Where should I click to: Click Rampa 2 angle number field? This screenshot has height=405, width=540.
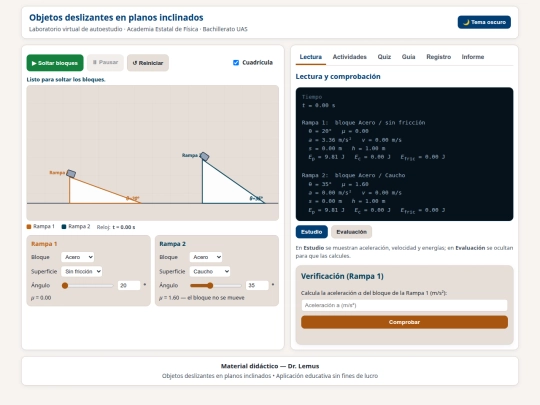point(257,285)
